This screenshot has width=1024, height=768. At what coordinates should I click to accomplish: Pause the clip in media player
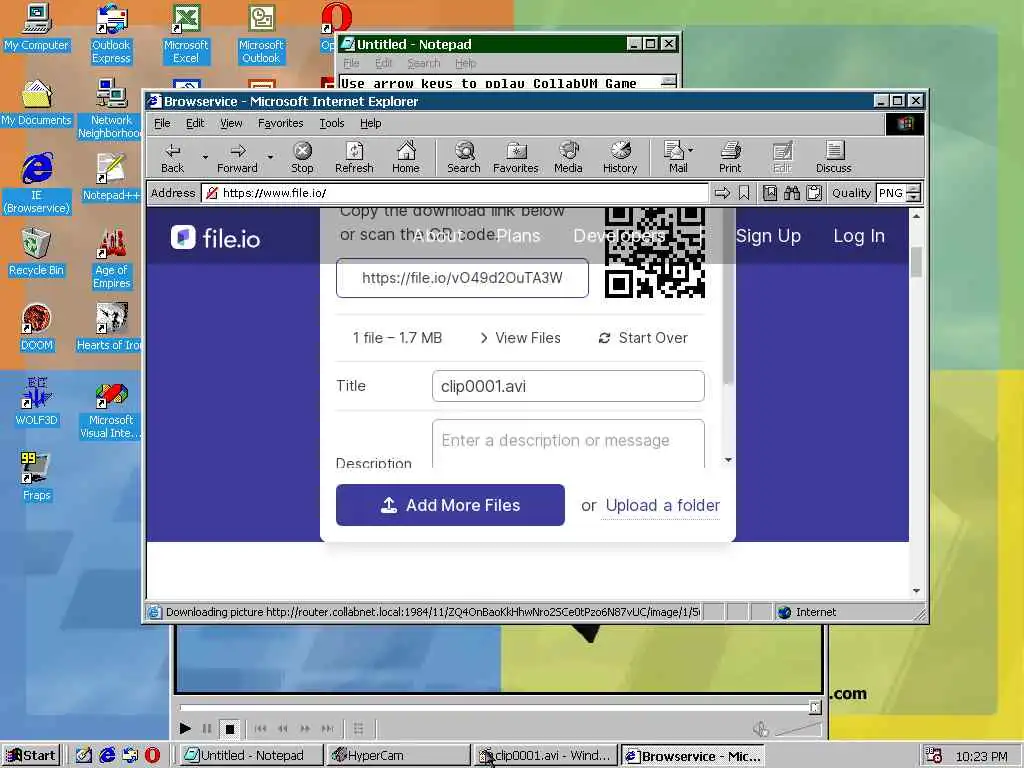[207, 728]
